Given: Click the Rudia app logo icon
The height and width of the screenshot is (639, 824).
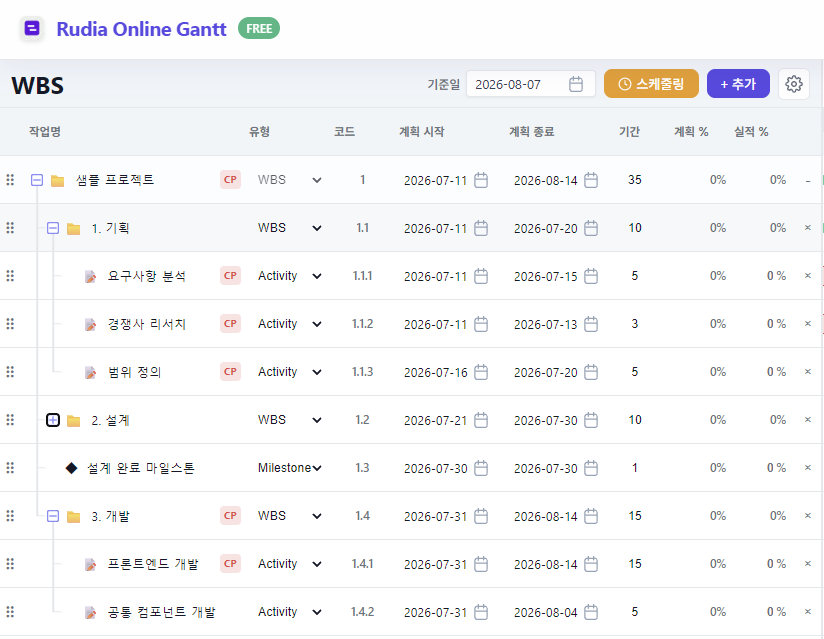Looking at the screenshot, I should (32, 28).
